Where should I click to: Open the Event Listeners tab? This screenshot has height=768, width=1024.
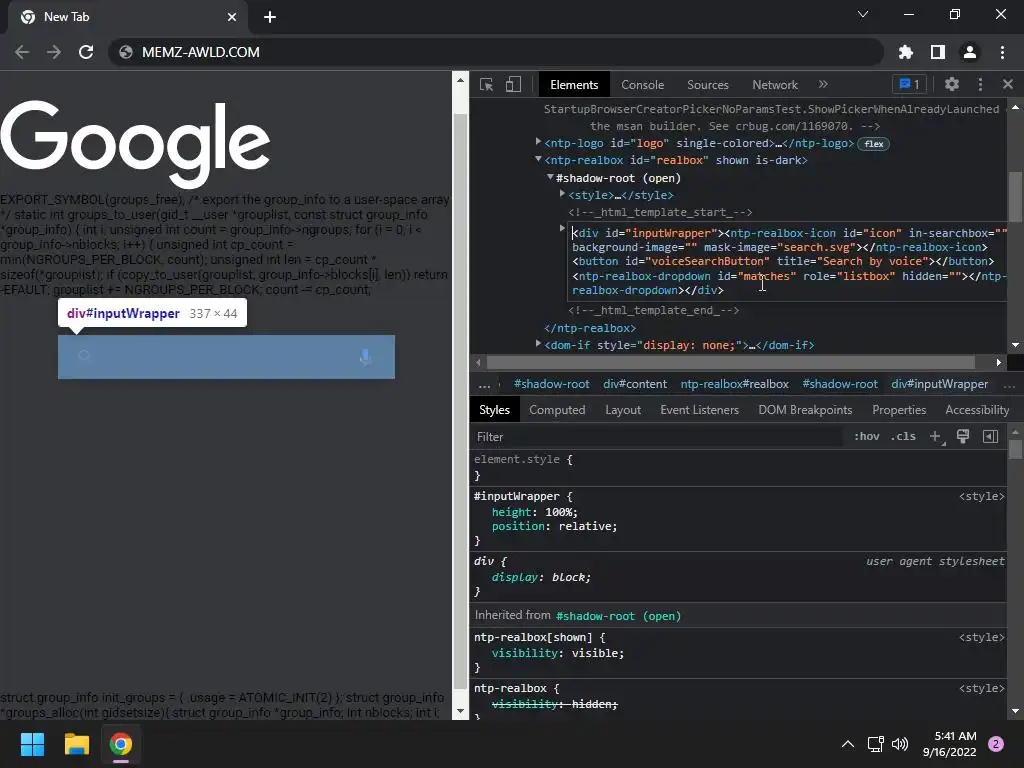point(699,409)
